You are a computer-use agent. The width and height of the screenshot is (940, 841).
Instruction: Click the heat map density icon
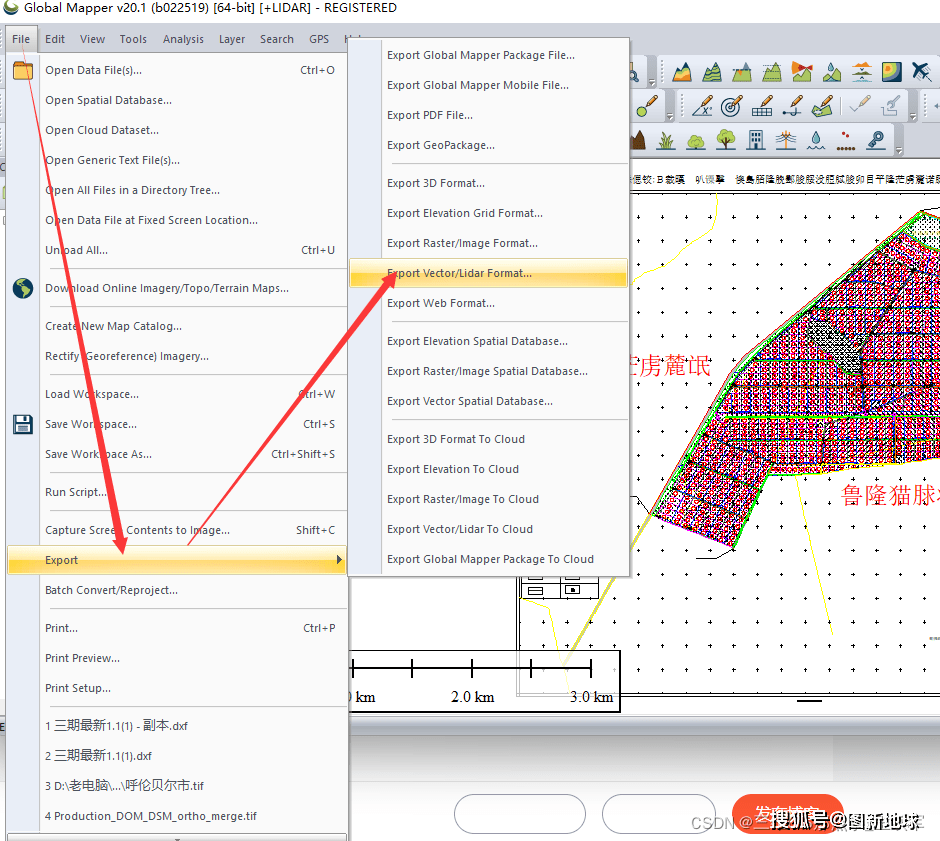(x=892, y=72)
